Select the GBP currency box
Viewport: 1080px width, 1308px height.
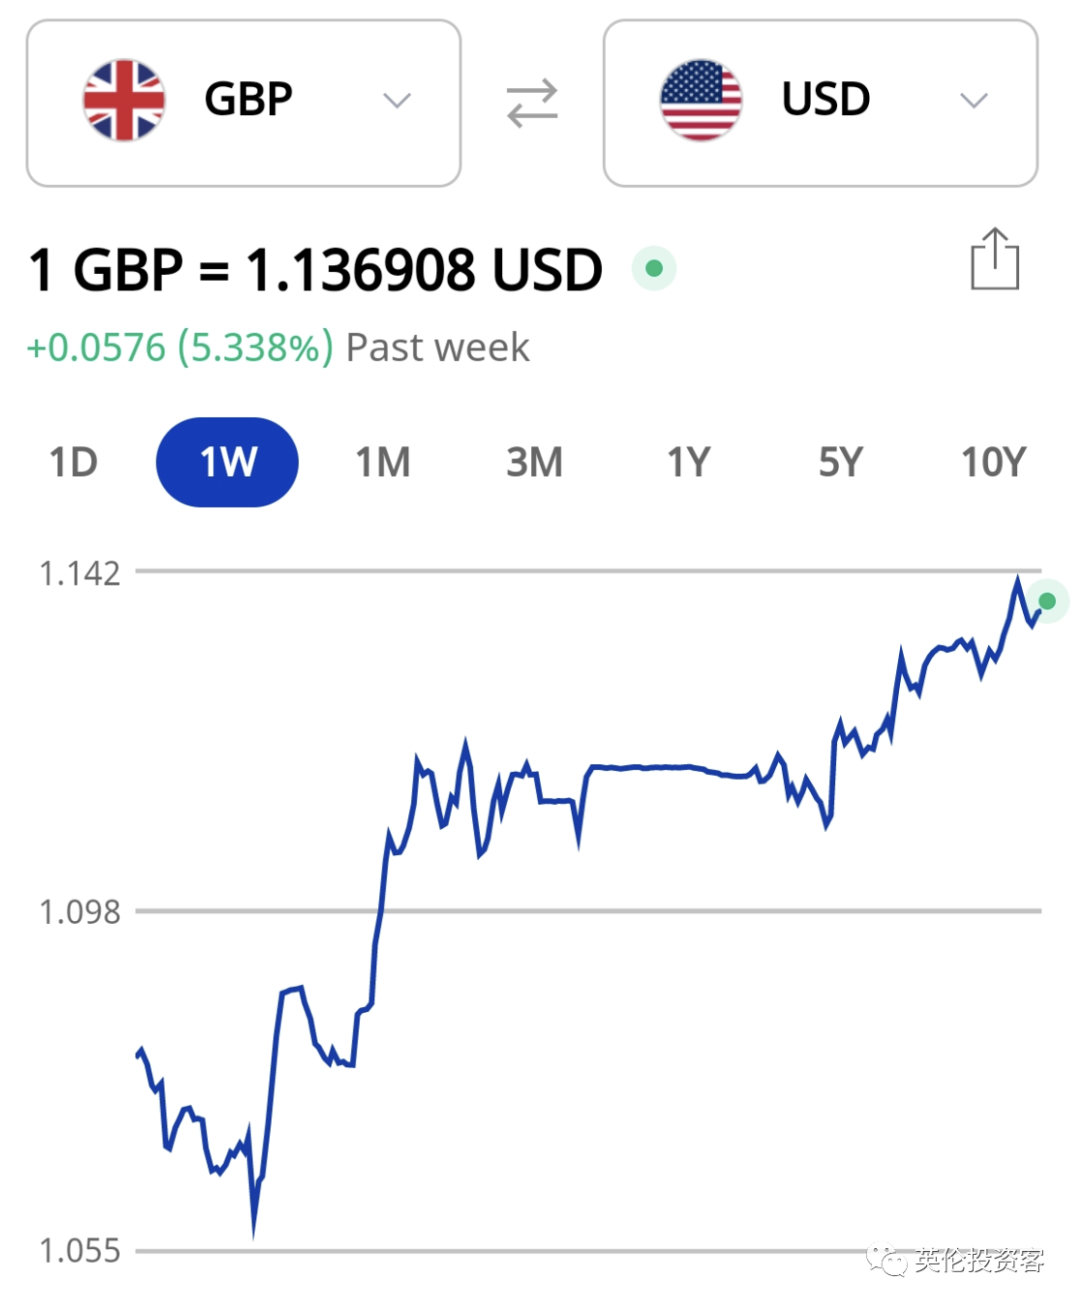coord(244,103)
